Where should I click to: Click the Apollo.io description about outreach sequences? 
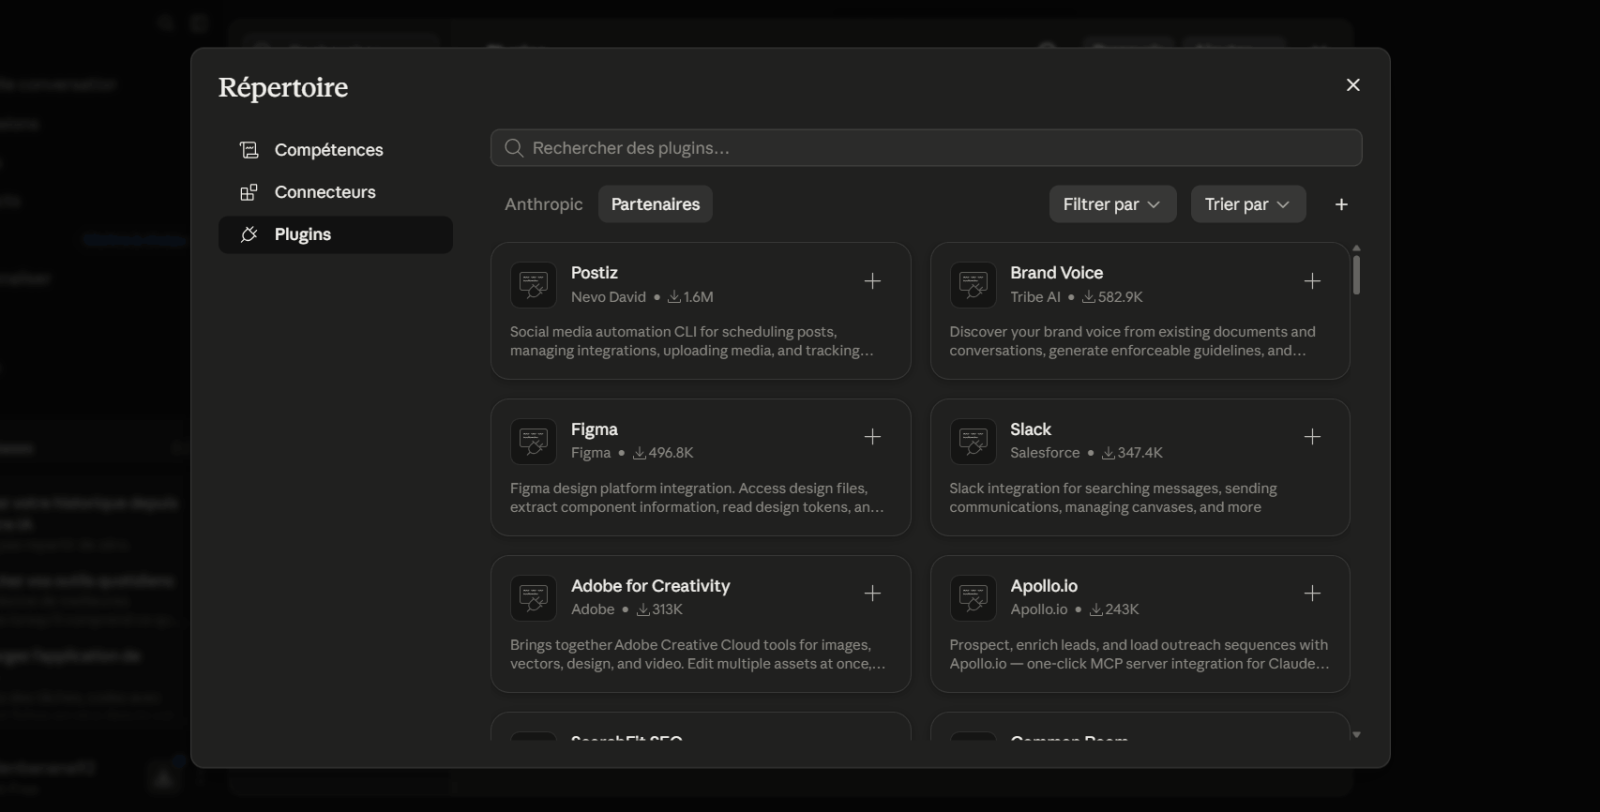coord(1139,654)
